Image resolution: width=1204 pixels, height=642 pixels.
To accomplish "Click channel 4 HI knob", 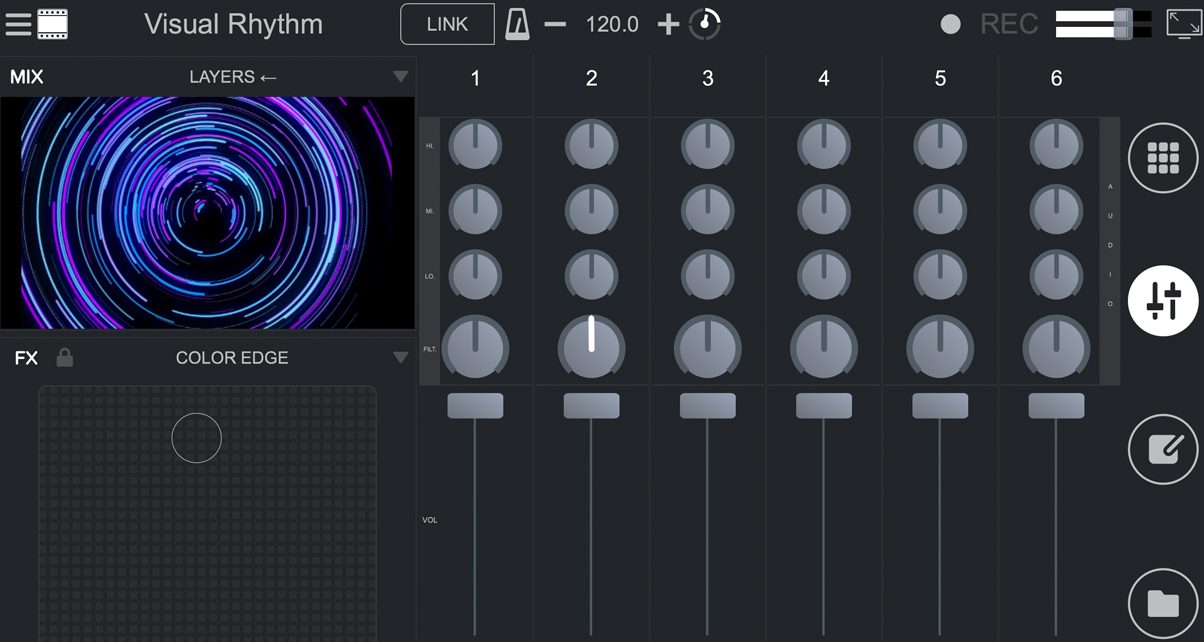I will click(x=824, y=146).
